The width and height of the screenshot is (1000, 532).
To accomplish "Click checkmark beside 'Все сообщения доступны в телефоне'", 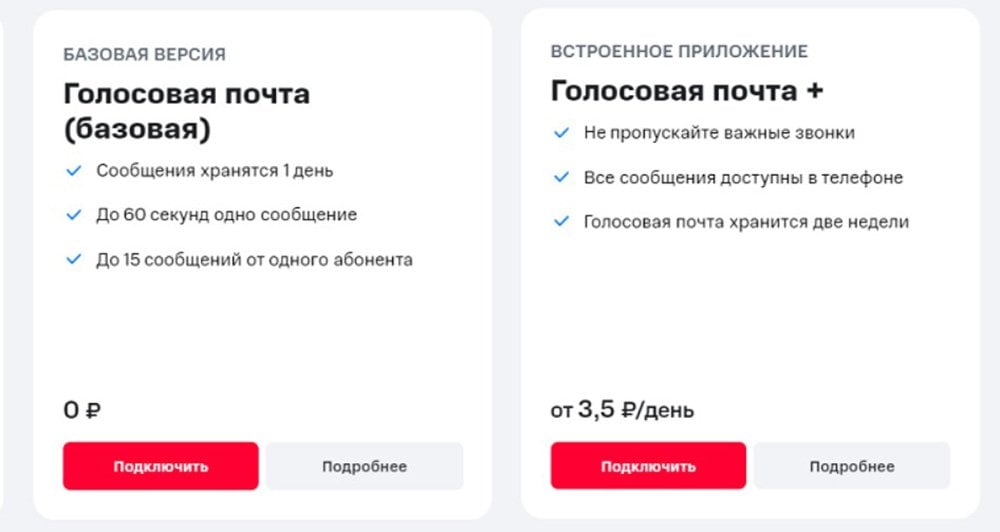I will tap(561, 177).
